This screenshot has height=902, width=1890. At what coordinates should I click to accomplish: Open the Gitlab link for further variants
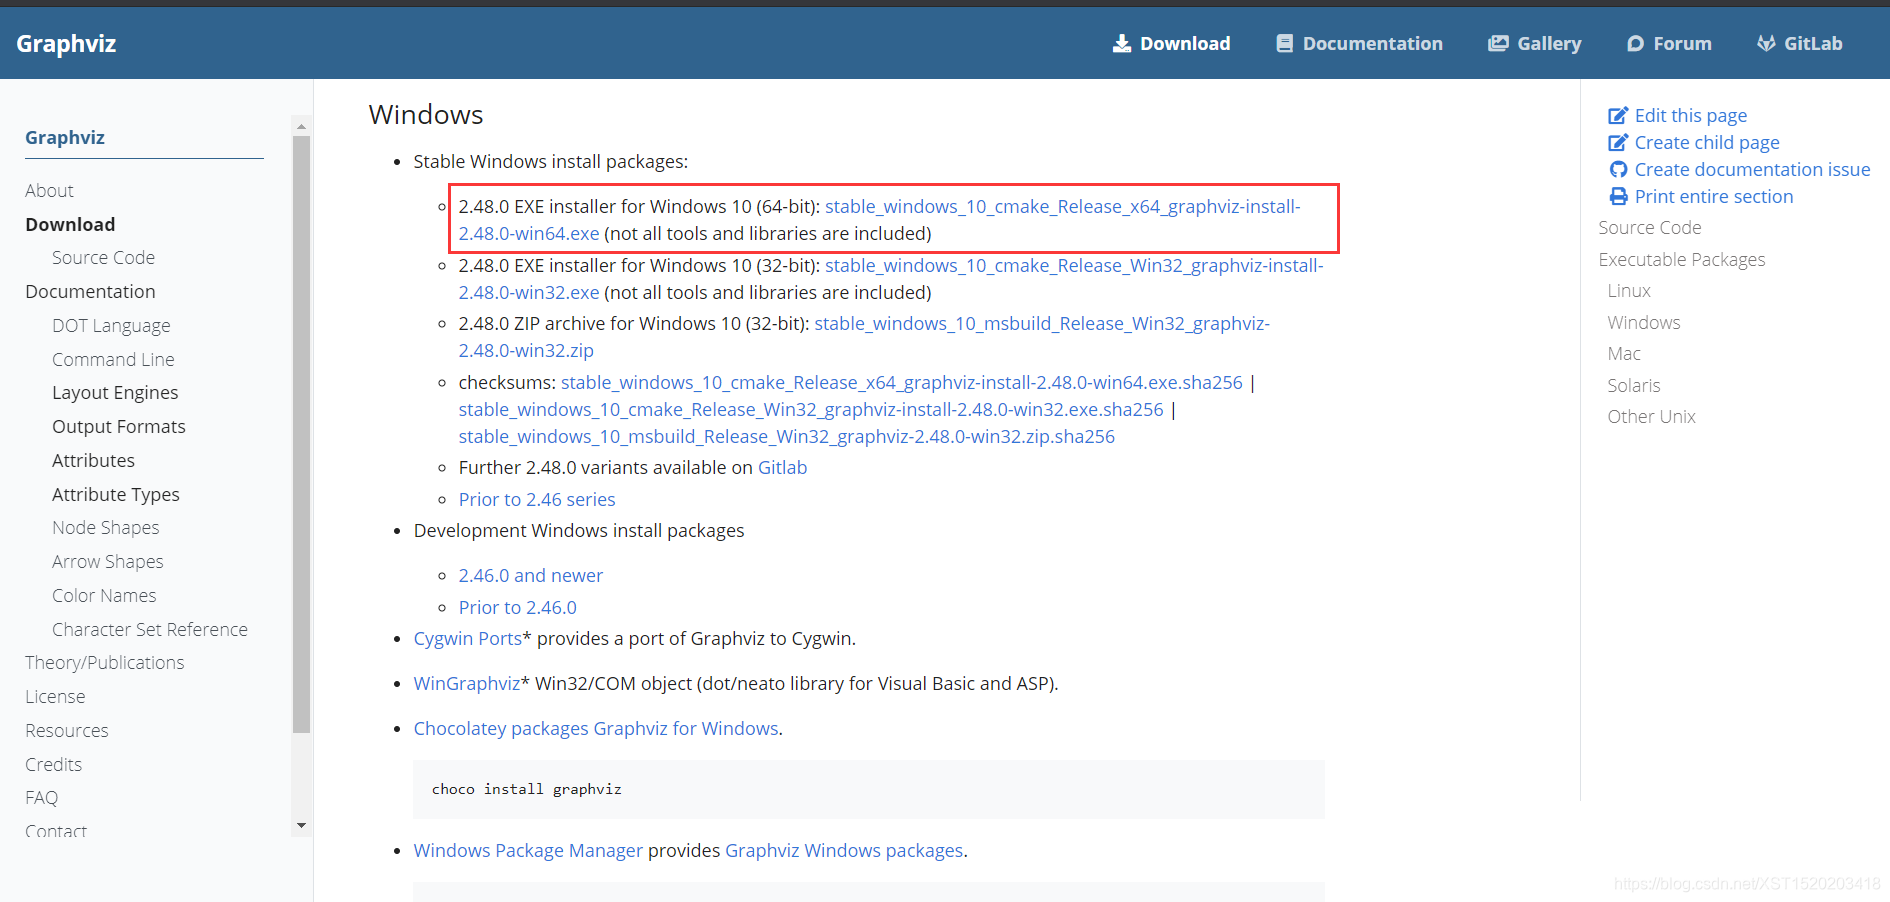coord(782,467)
